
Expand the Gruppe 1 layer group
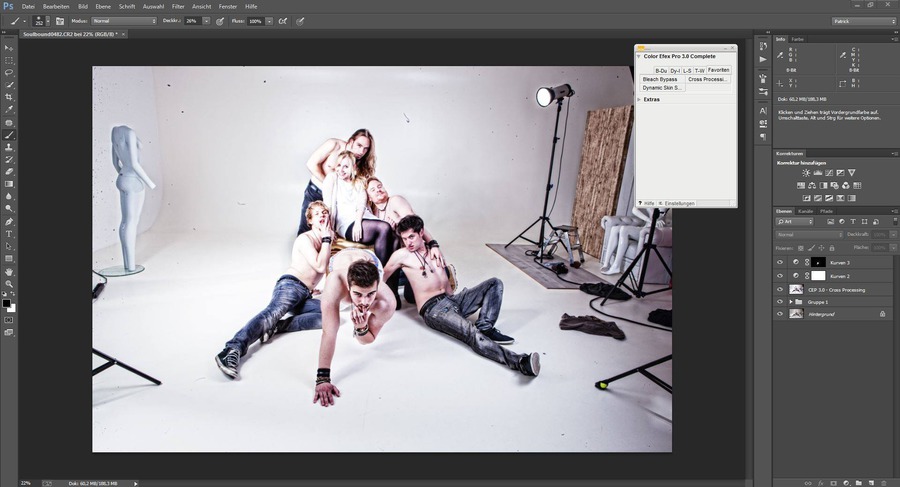790,301
